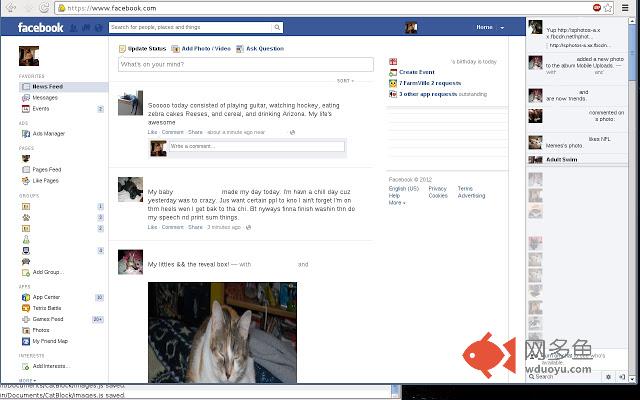Click browser back arrow
Image resolution: width=640 pixels, height=400 pixels.
point(11,7)
